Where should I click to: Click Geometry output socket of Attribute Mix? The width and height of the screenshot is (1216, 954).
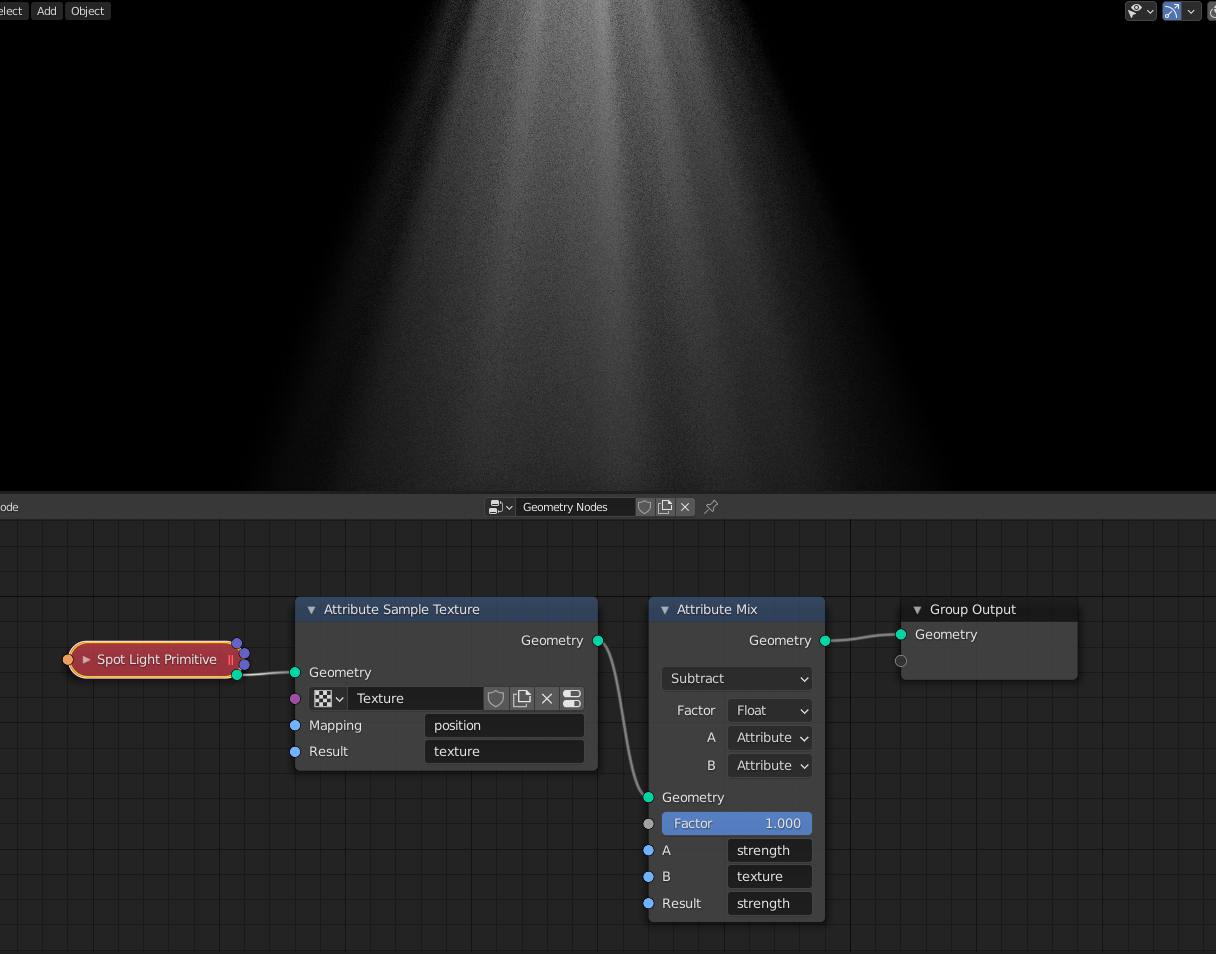point(825,640)
